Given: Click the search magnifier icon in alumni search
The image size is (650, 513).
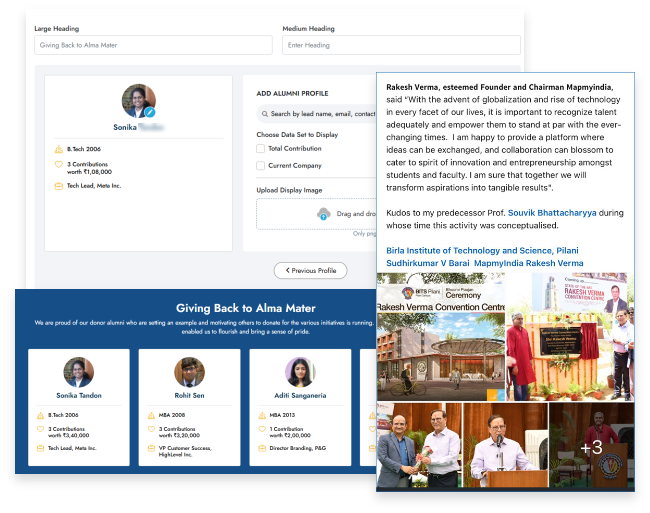Looking at the screenshot, I should tap(263, 114).
